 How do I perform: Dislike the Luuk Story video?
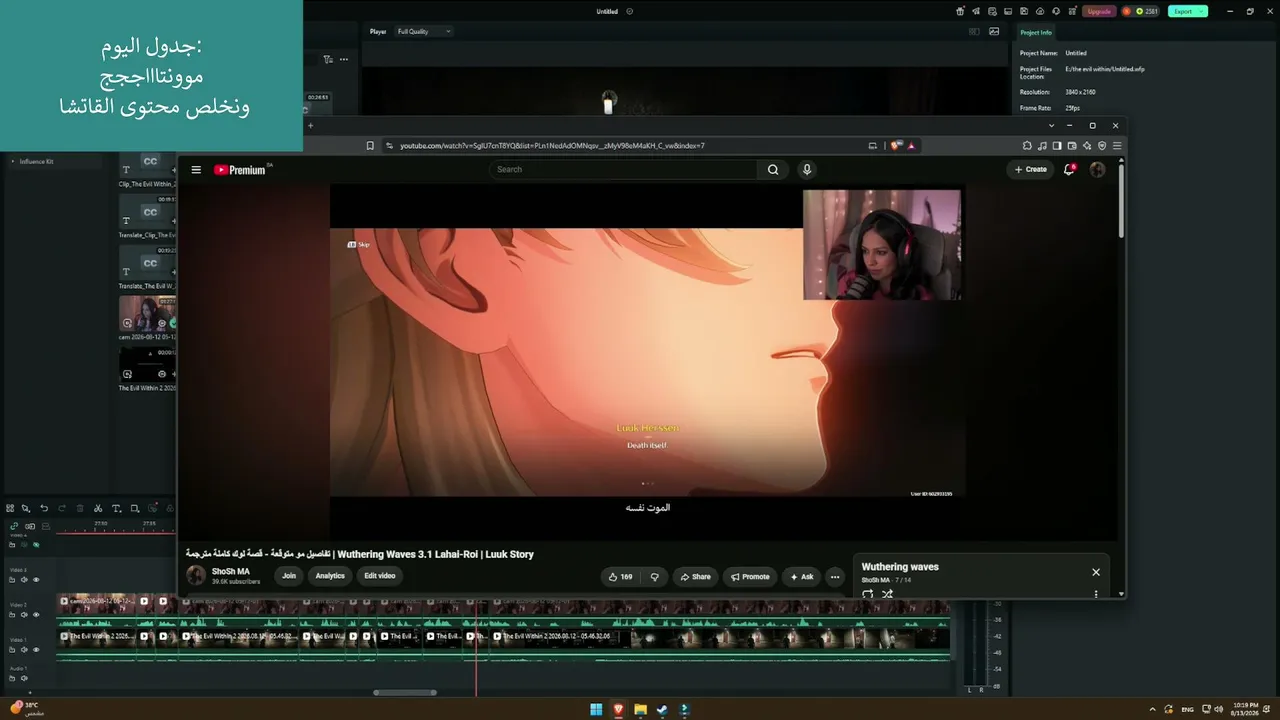655,577
